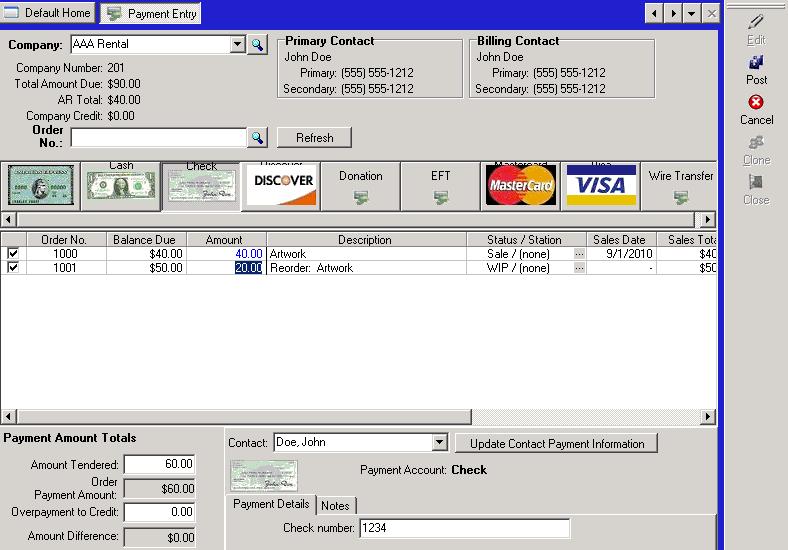Switch to Payment Entry tab
788x550 pixels.
pos(151,14)
